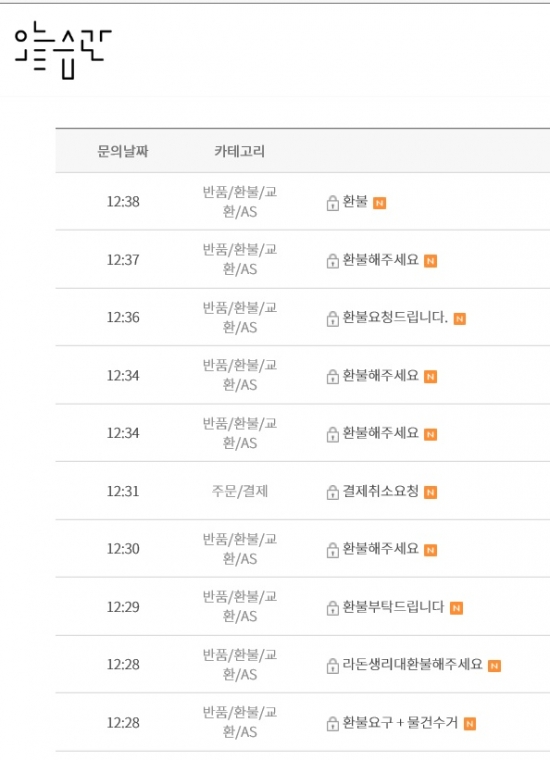Image resolution: width=550 pixels, height=760 pixels.
Task: Click the 주문/결제 category cell
Action: [x=239, y=491]
